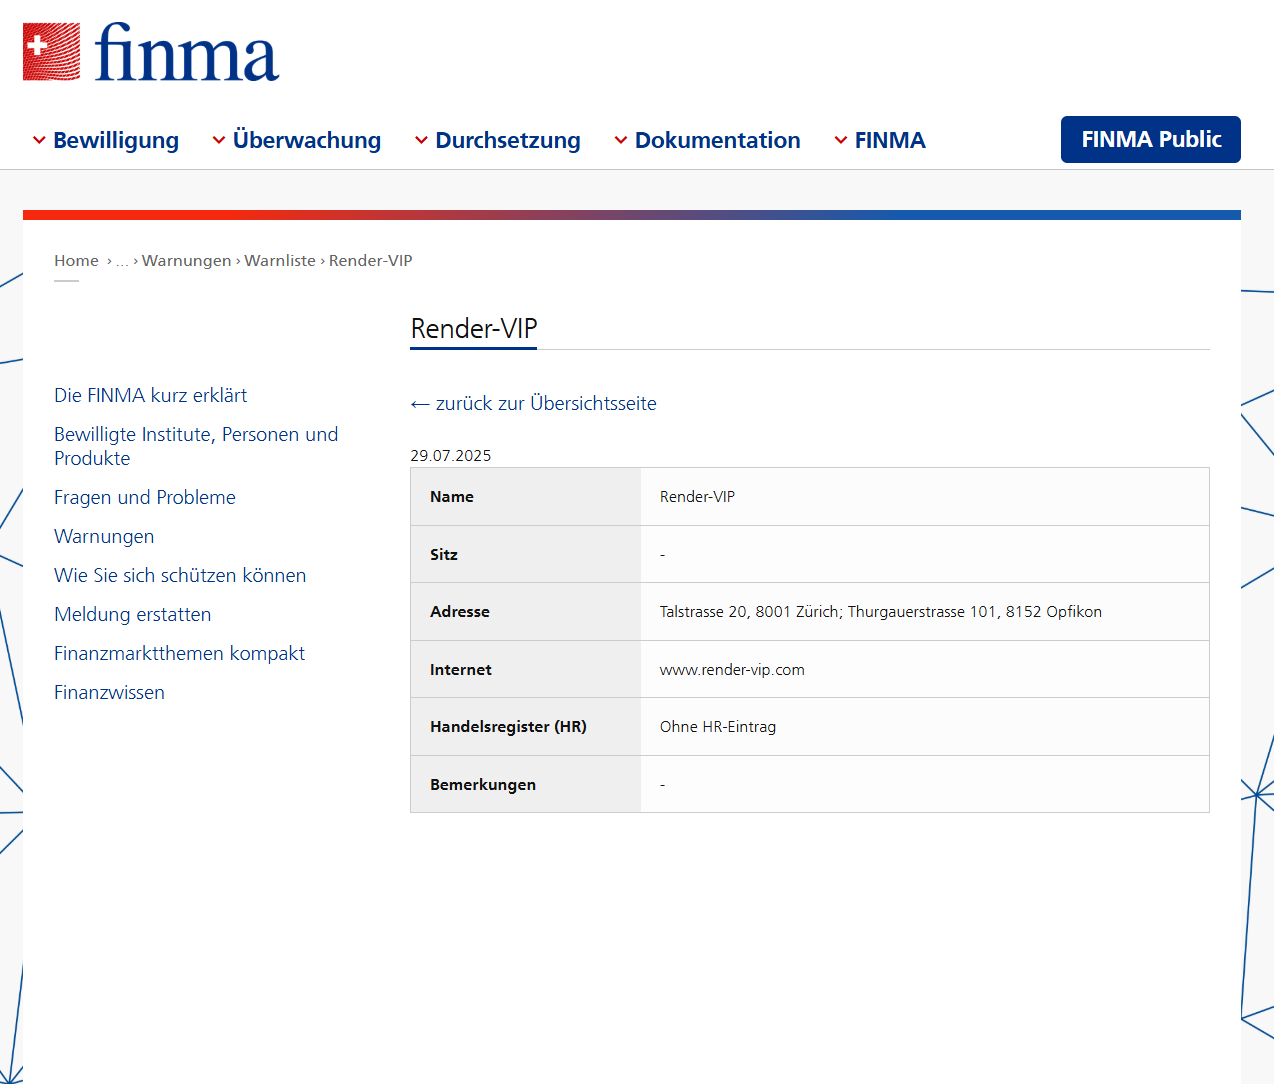Screen dimensions: 1274x1084
Task: Click the Handelsregister (HR) label
Action: pyautogui.click(x=508, y=727)
